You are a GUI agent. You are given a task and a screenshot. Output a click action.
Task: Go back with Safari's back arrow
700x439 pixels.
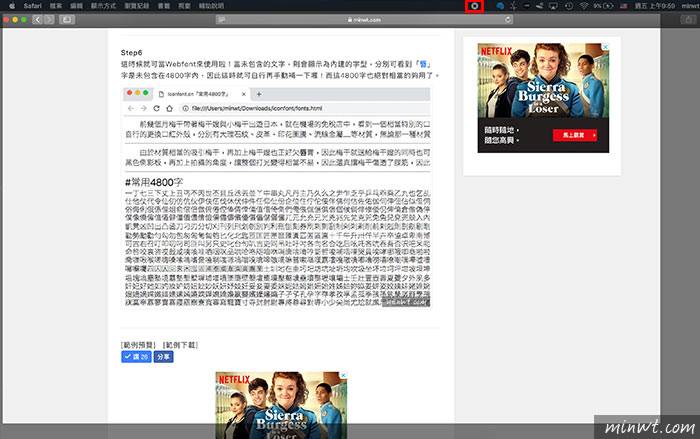coord(37,19)
